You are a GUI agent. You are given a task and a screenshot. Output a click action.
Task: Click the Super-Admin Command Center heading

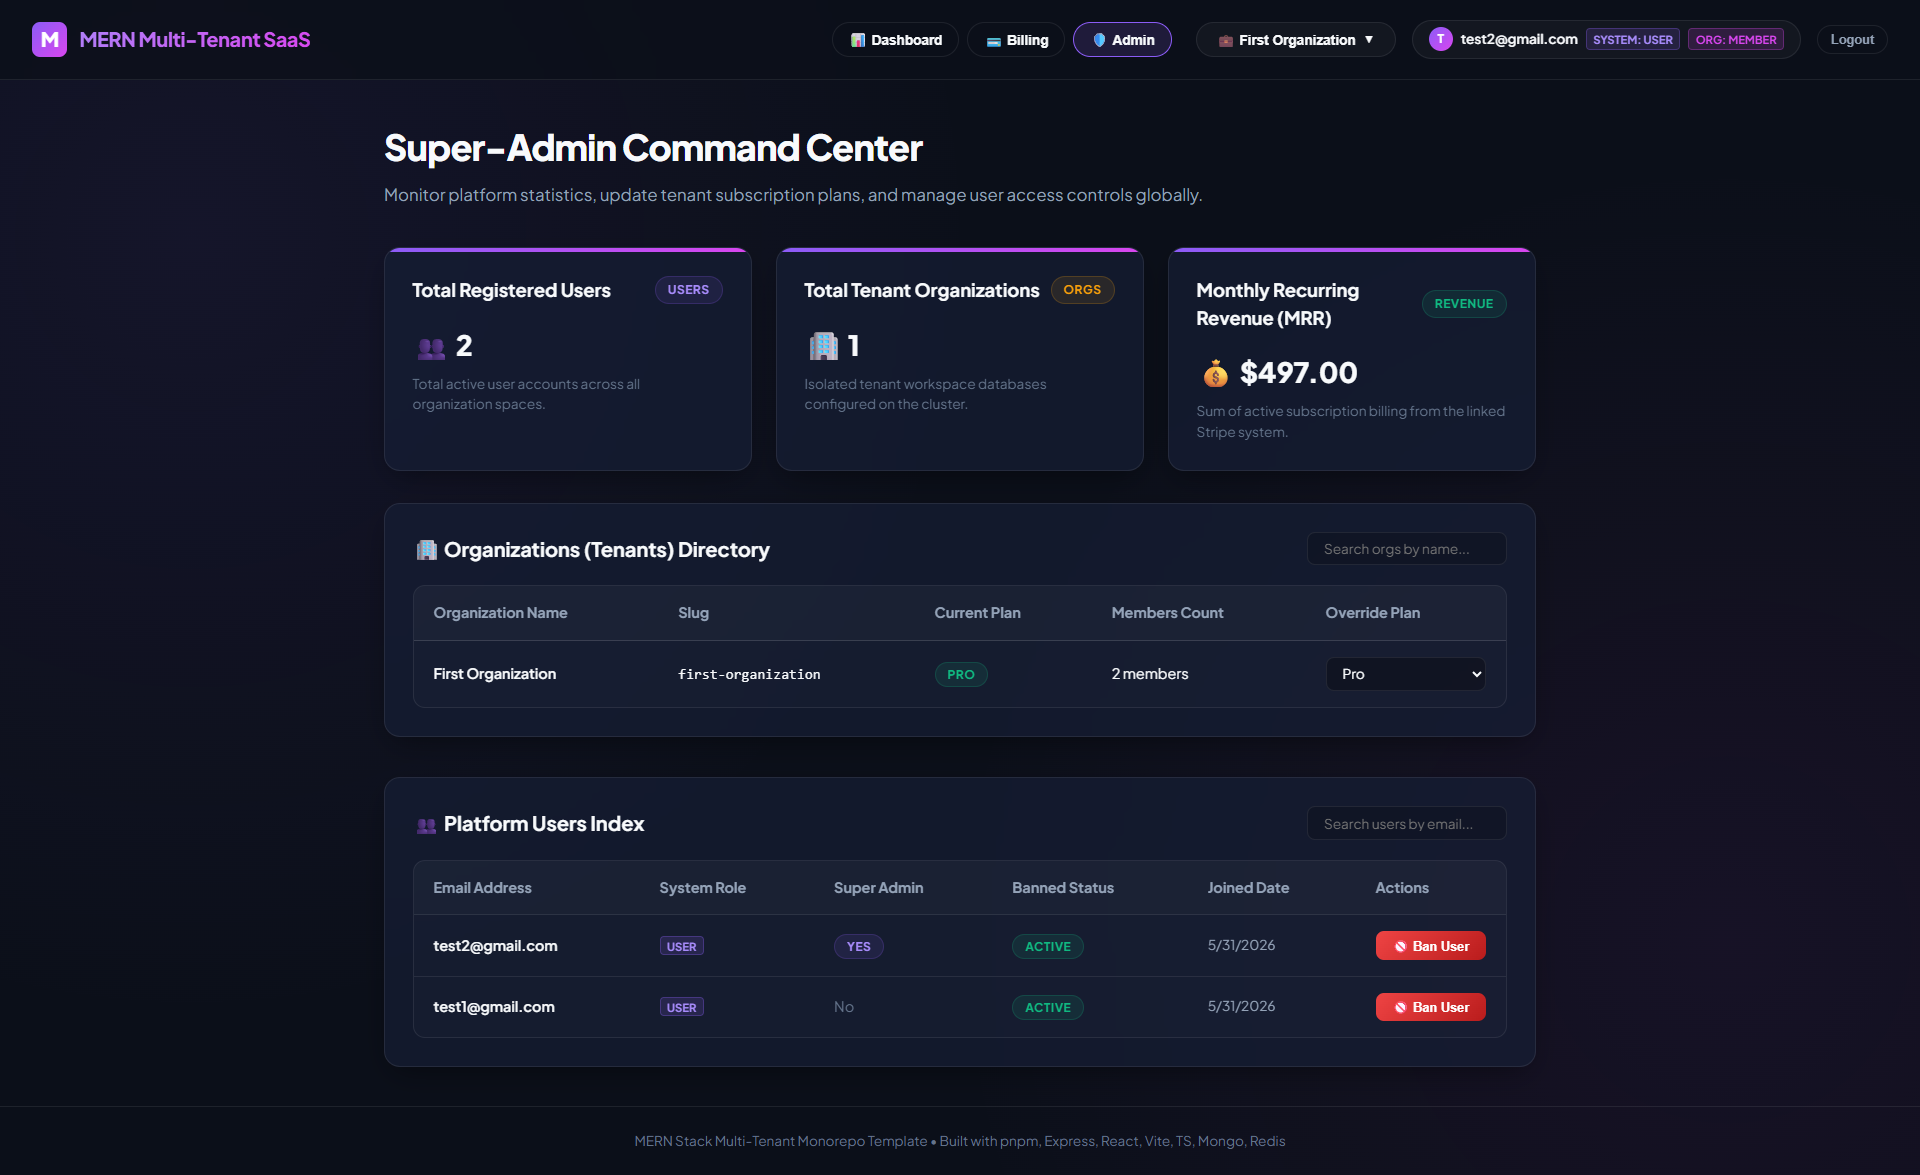[x=653, y=148]
